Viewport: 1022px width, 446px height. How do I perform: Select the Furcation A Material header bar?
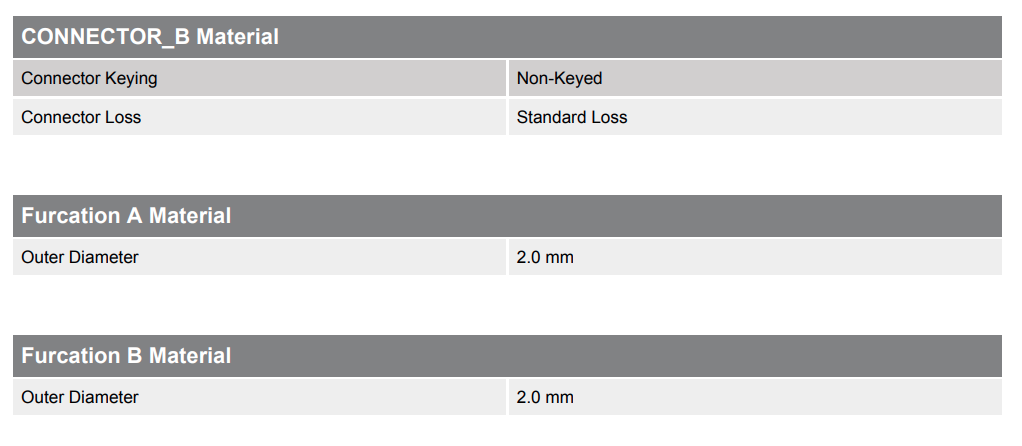(507, 216)
